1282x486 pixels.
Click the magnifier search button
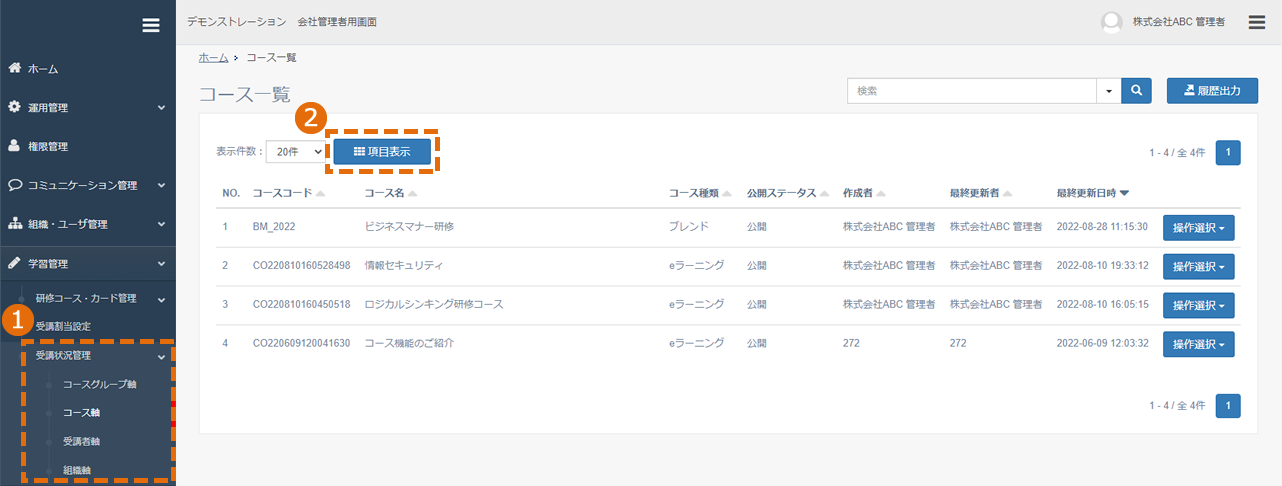pyautogui.click(x=1136, y=91)
